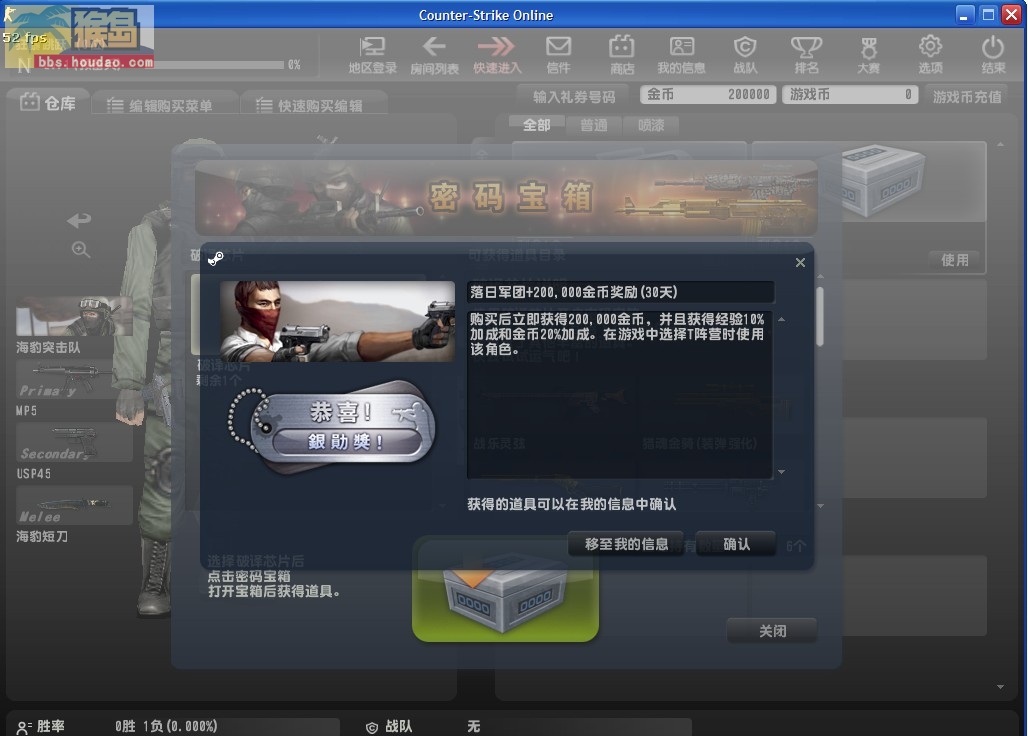Click the 移至我的信息 button
1028x736 pixels.
click(x=626, y=544)
